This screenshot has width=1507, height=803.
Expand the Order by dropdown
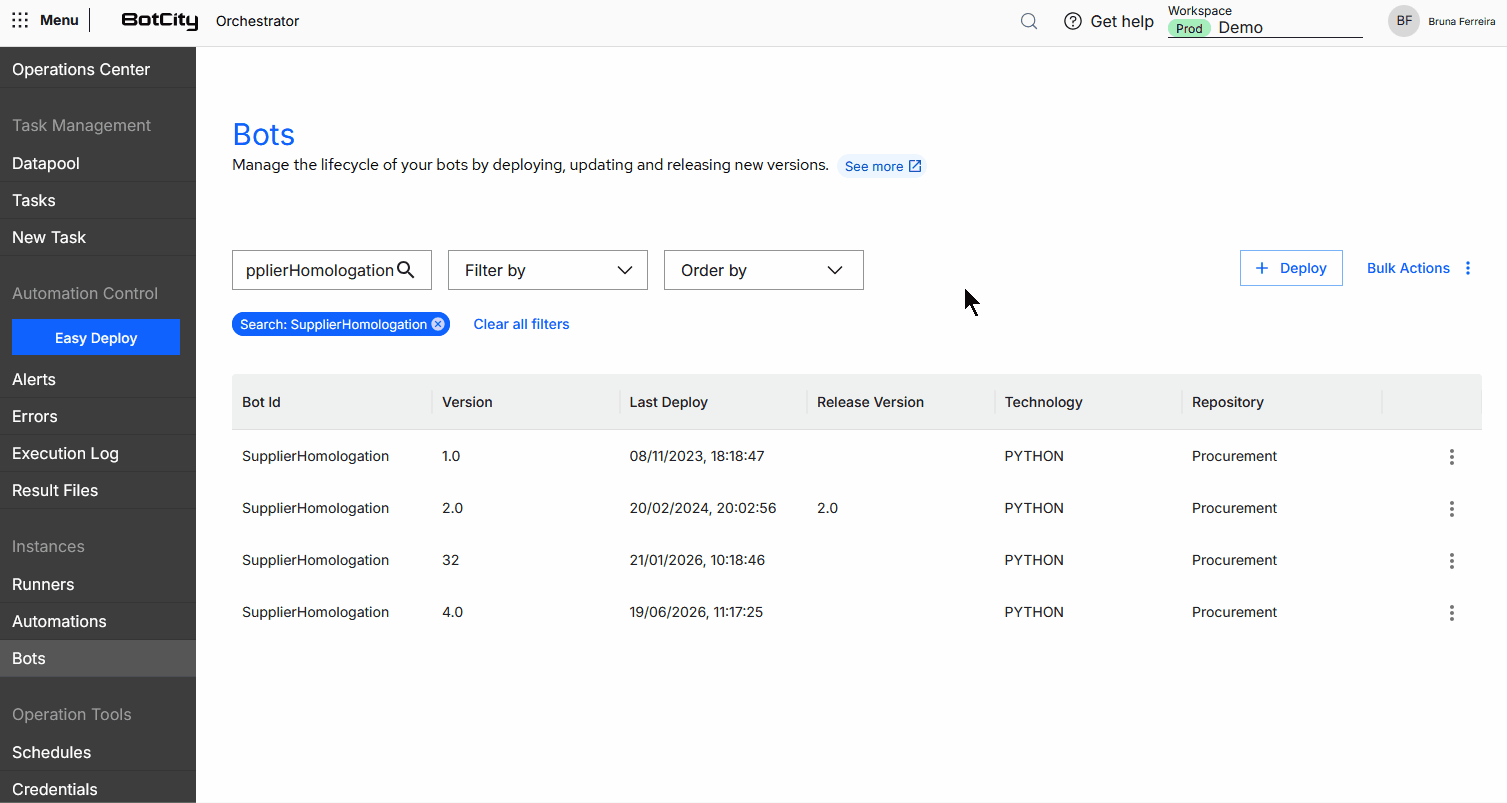(x=764, y=270)
